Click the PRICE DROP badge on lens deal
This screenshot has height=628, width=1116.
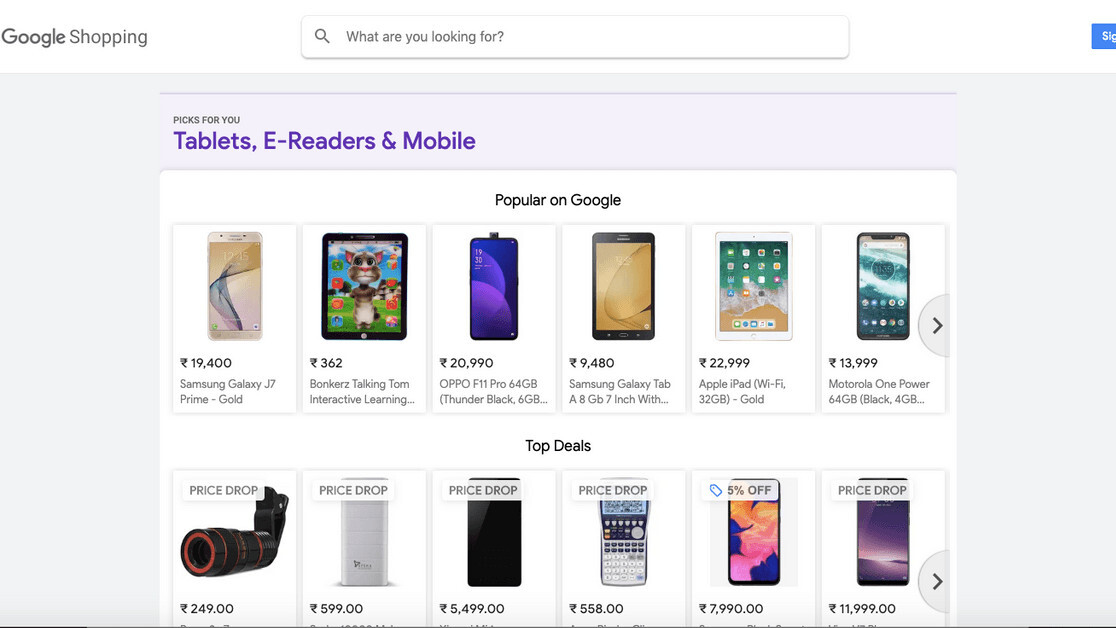tap(224, 491)
